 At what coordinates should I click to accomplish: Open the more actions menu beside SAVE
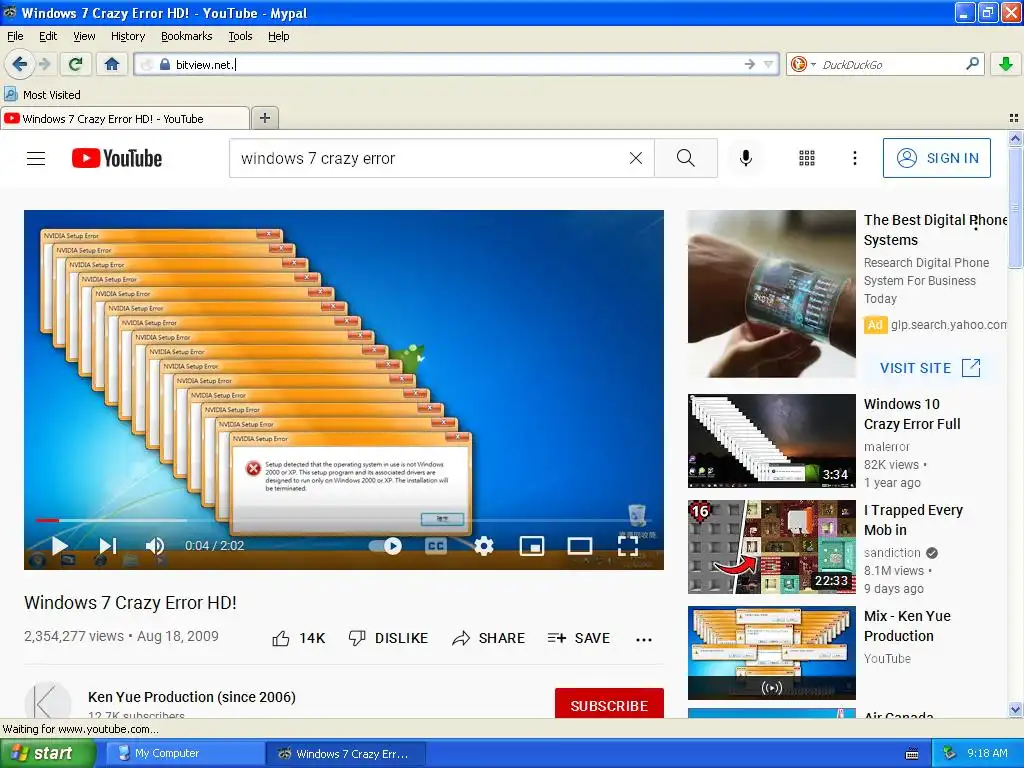644,639
